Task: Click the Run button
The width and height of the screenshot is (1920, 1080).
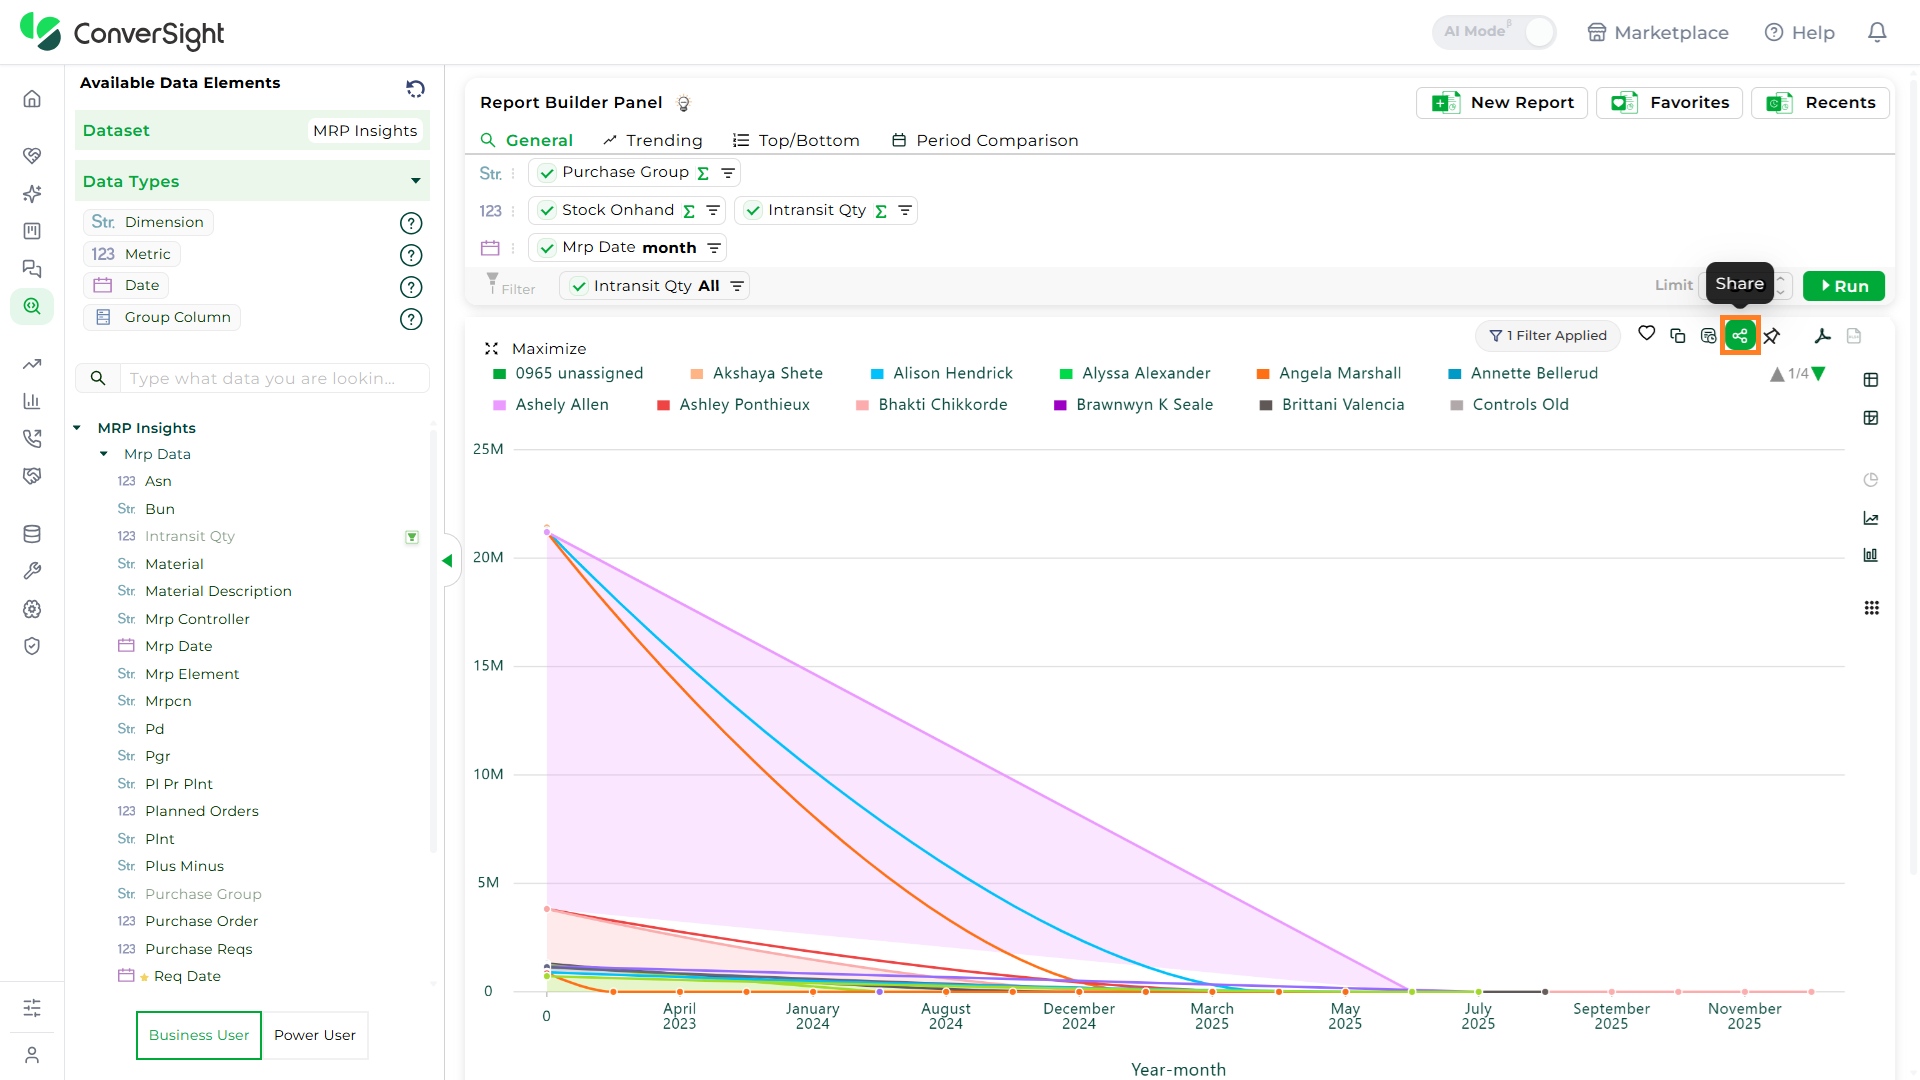Action: point(1844,286)
